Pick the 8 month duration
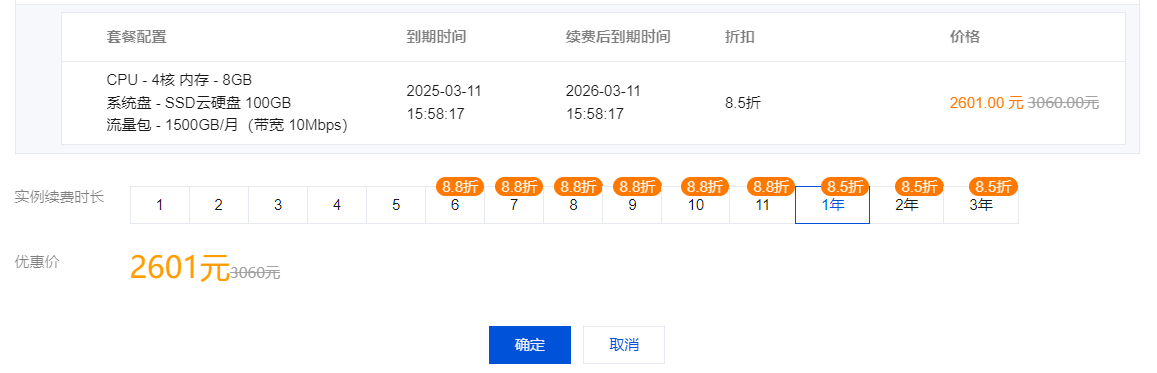This screenshot has width=1157, height=373. [573, 205]
